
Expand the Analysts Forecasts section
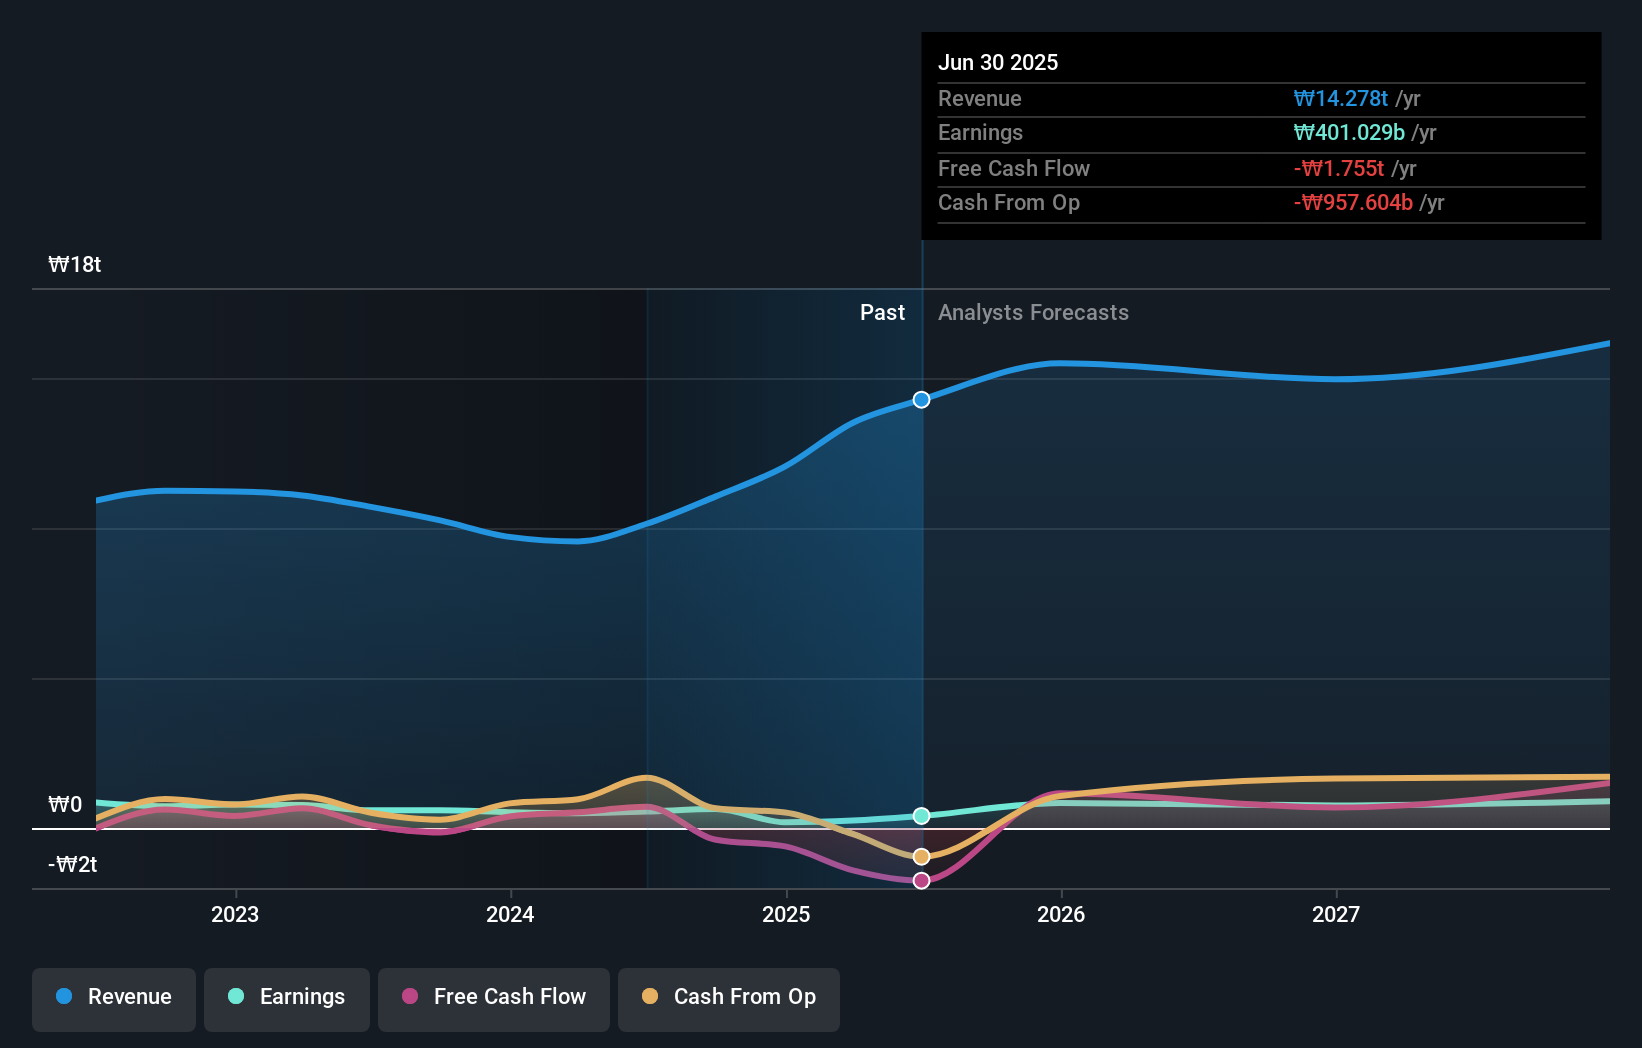pyautogui.click(x=1033, y=312)
